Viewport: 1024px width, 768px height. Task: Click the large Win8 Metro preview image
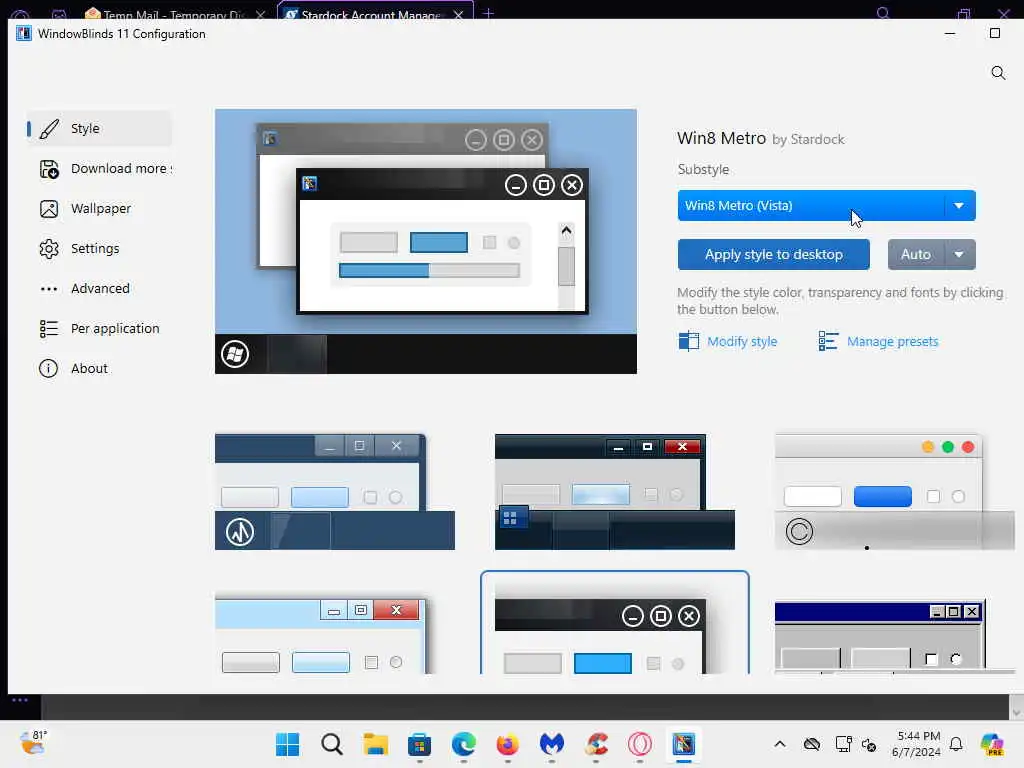coord(426,242)
